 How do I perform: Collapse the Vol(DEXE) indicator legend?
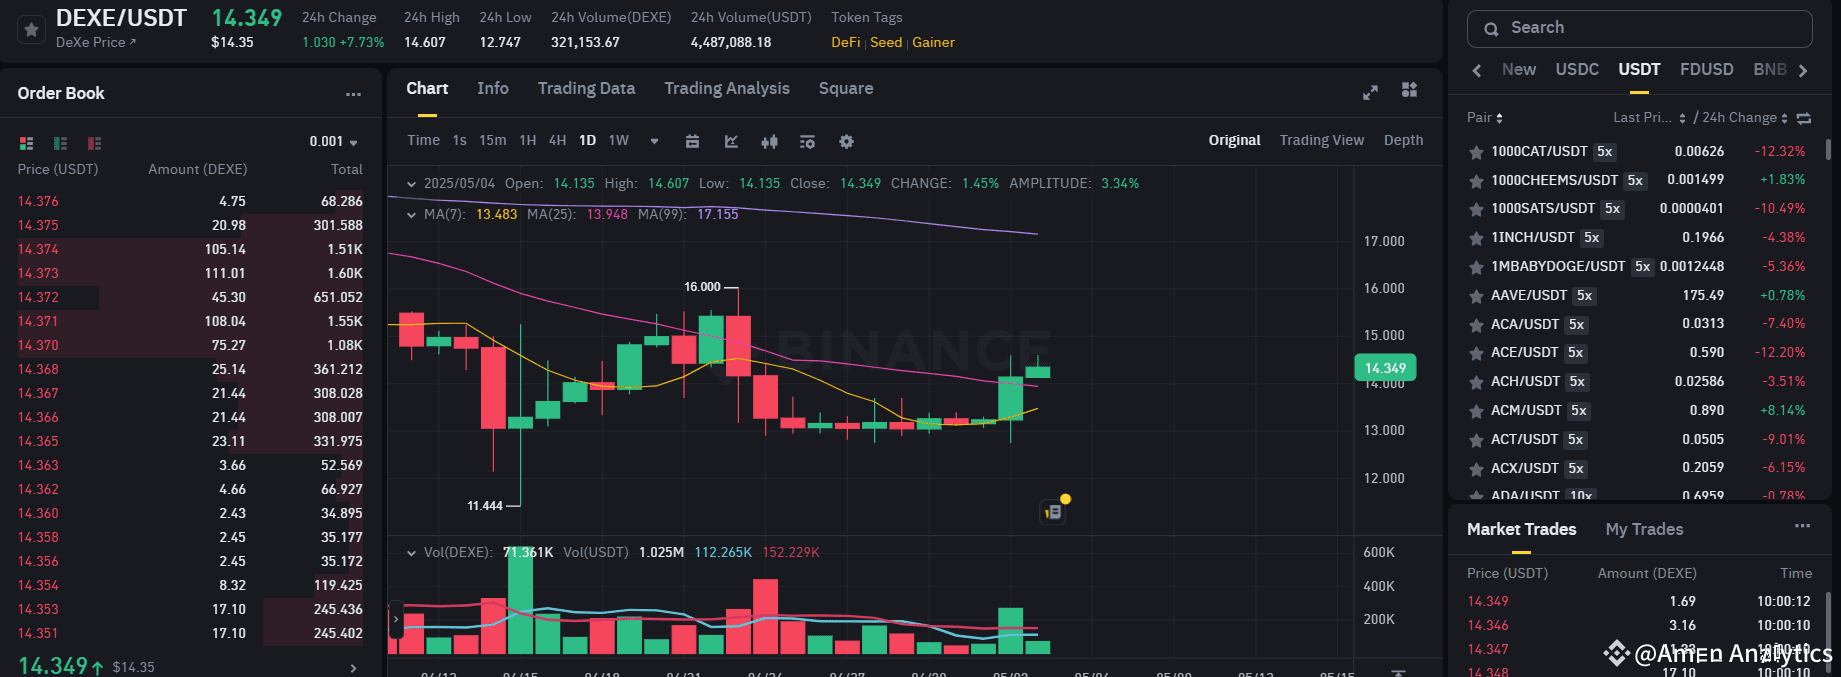pos(411,553)
